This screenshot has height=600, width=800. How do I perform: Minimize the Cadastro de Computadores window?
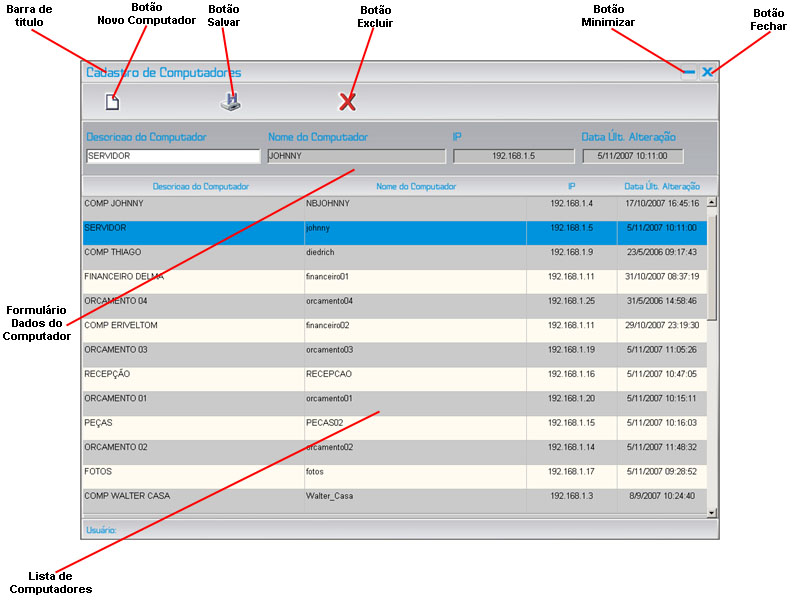[688, 72]
